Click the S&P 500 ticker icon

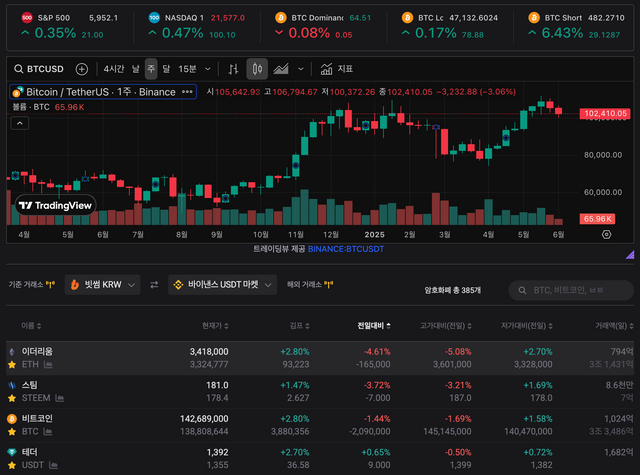[27, 18]
